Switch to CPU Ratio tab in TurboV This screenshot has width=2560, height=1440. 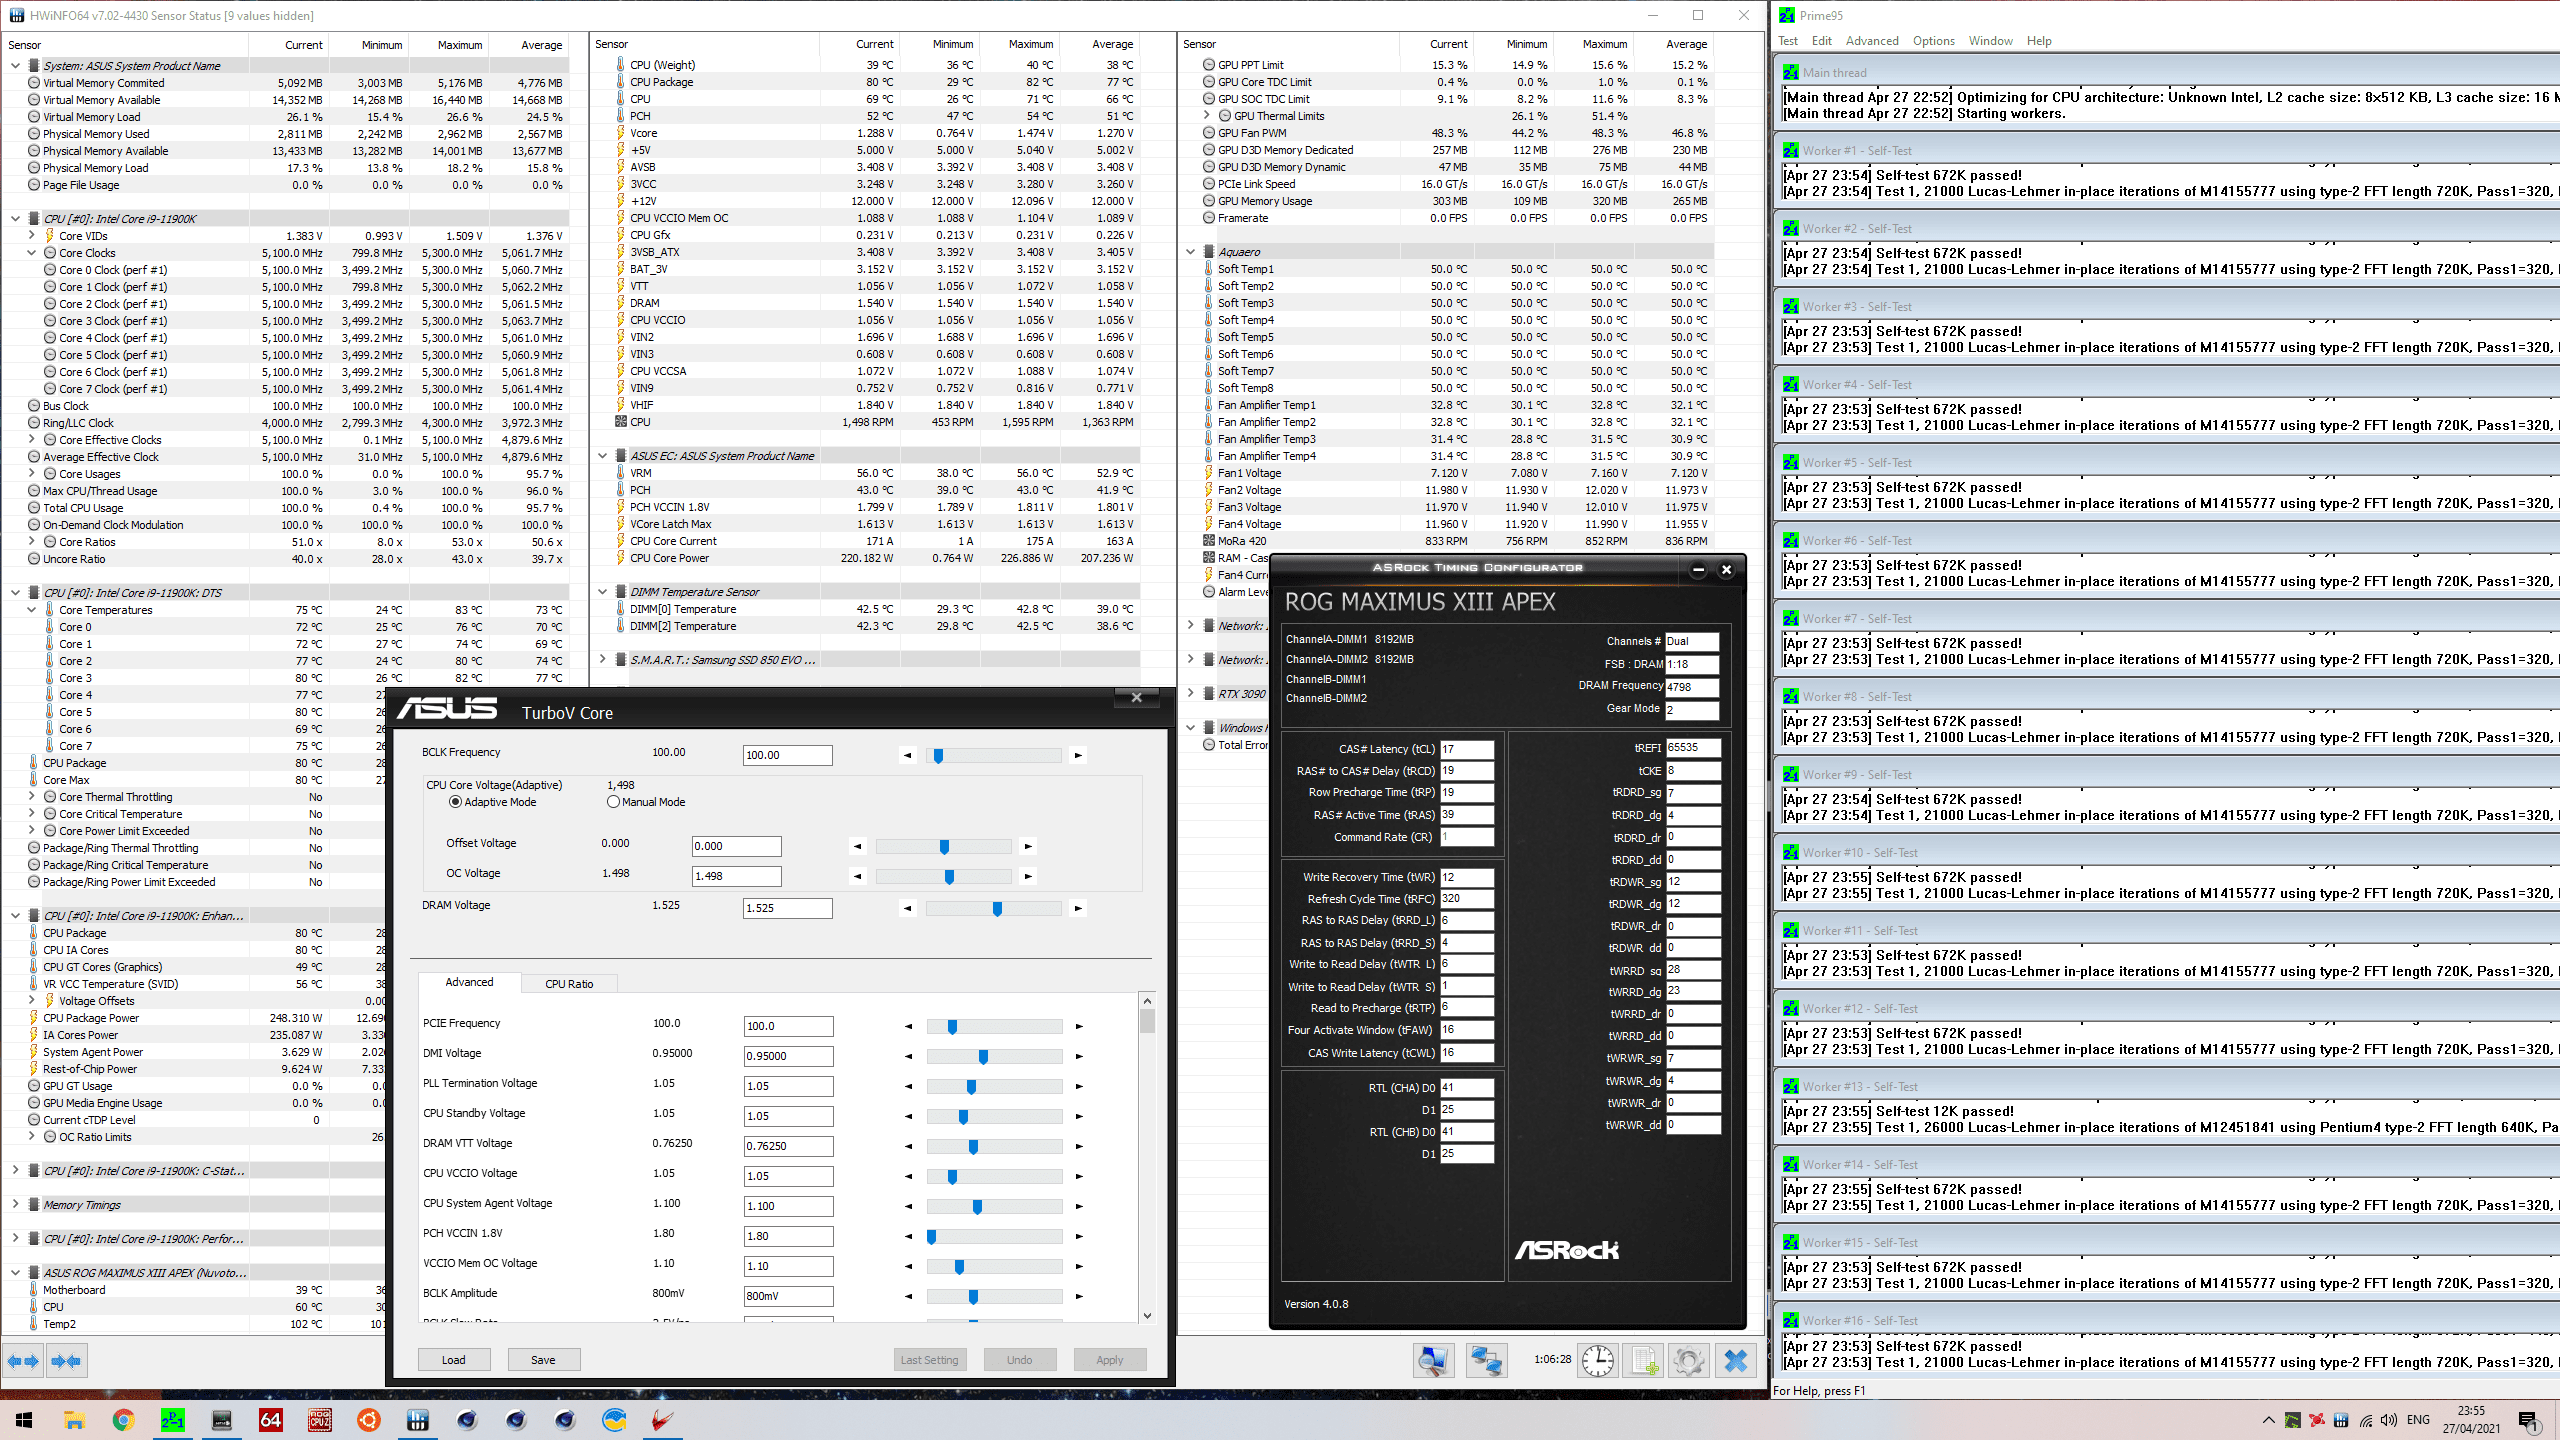tap(569, 984)
